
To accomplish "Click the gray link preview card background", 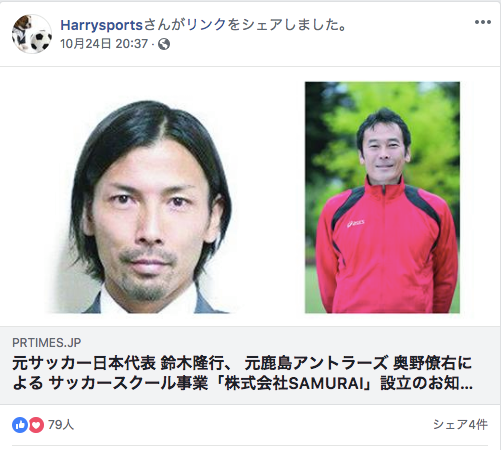I will point(250,365).
